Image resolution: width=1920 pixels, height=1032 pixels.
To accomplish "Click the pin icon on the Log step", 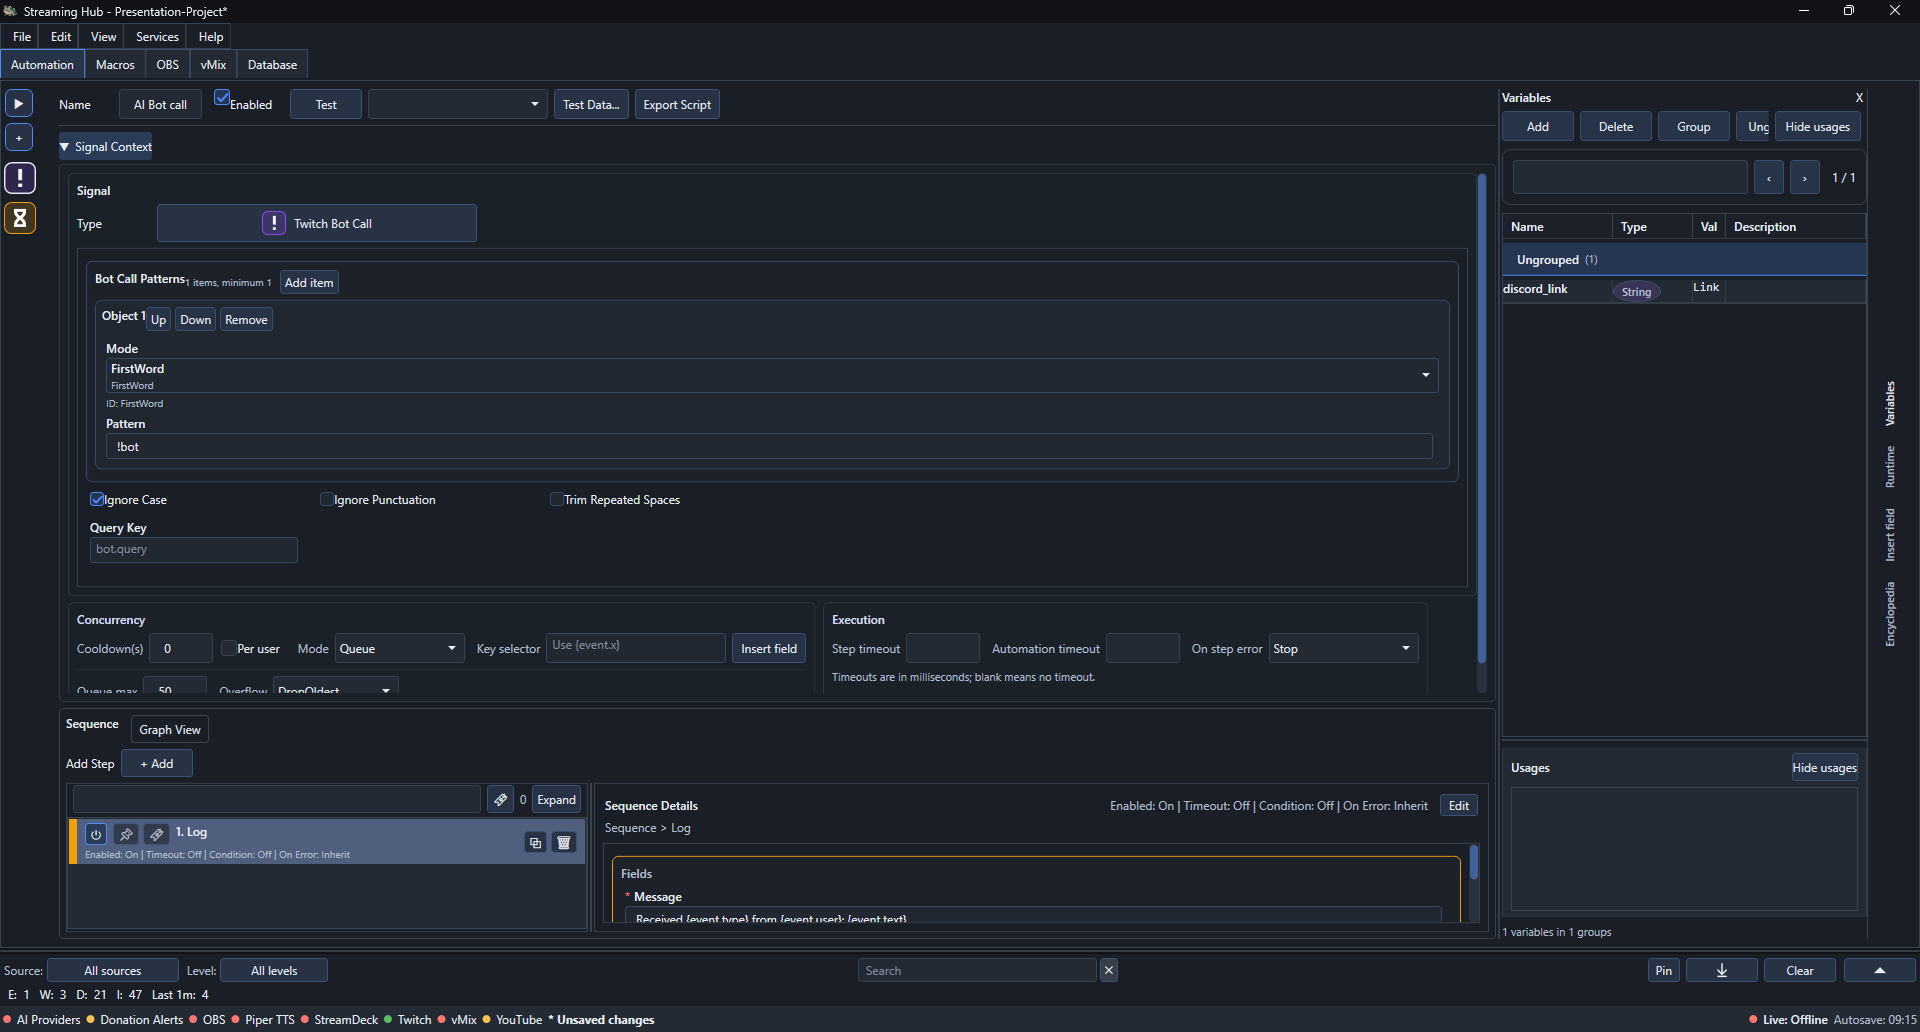I will (x=126, y=834).
